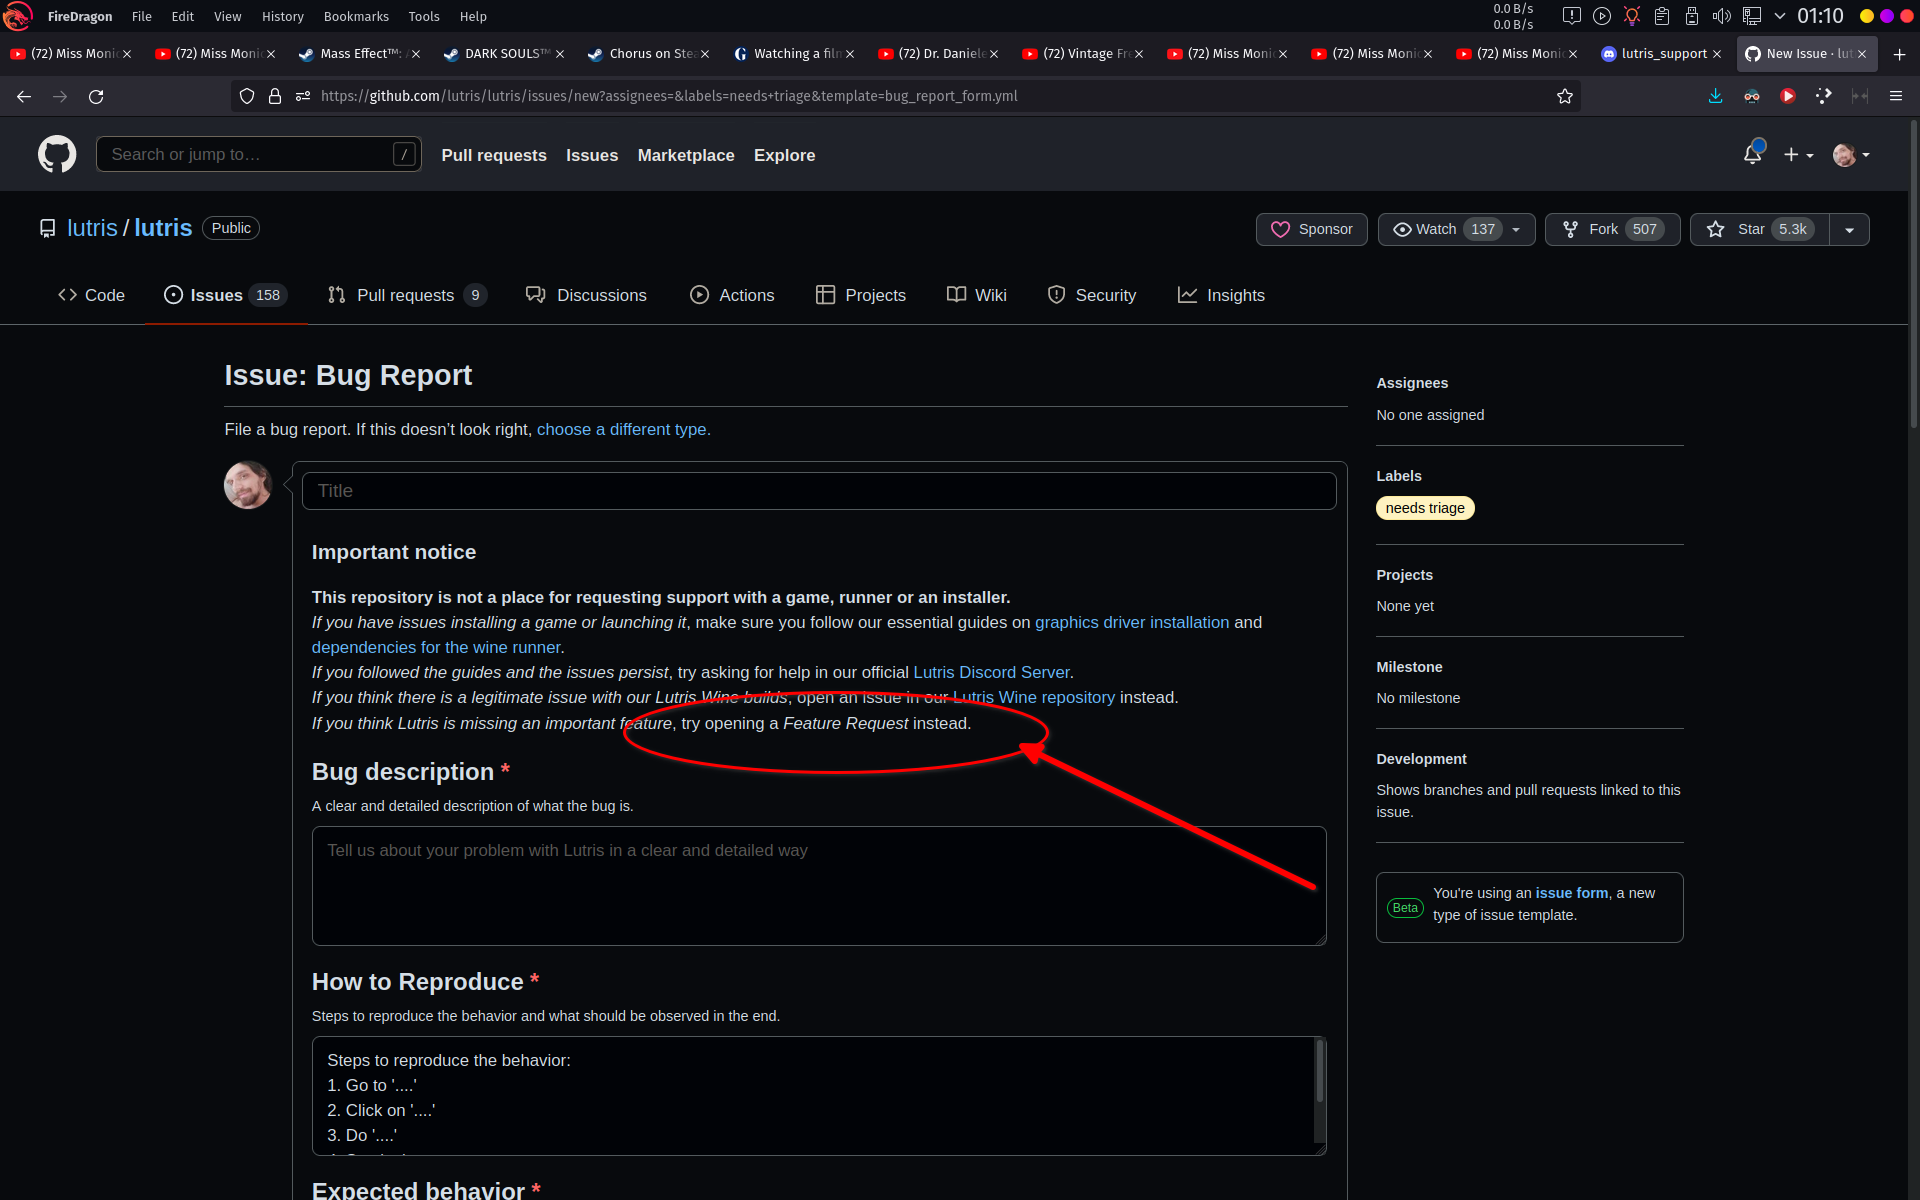Open the Bookmarks menu
The width and height of the screenshot is (1920, 1200).
point(356,16)
